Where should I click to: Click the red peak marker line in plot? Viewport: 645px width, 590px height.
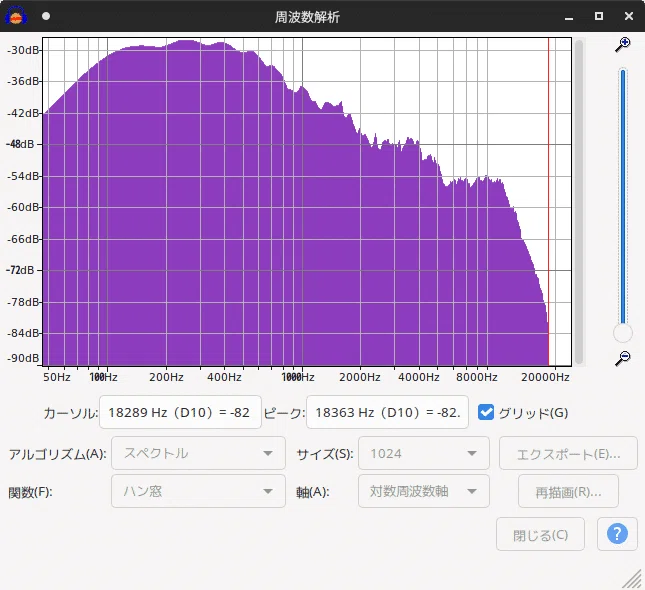point(548,202)
